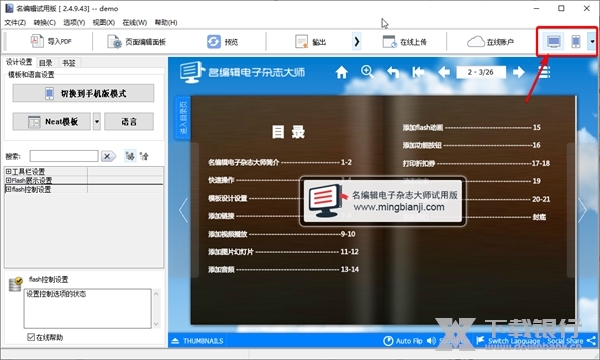Focus the 搜索 search input field
The height and width of the screenshot is (360, 600).
tap(64, 156)
